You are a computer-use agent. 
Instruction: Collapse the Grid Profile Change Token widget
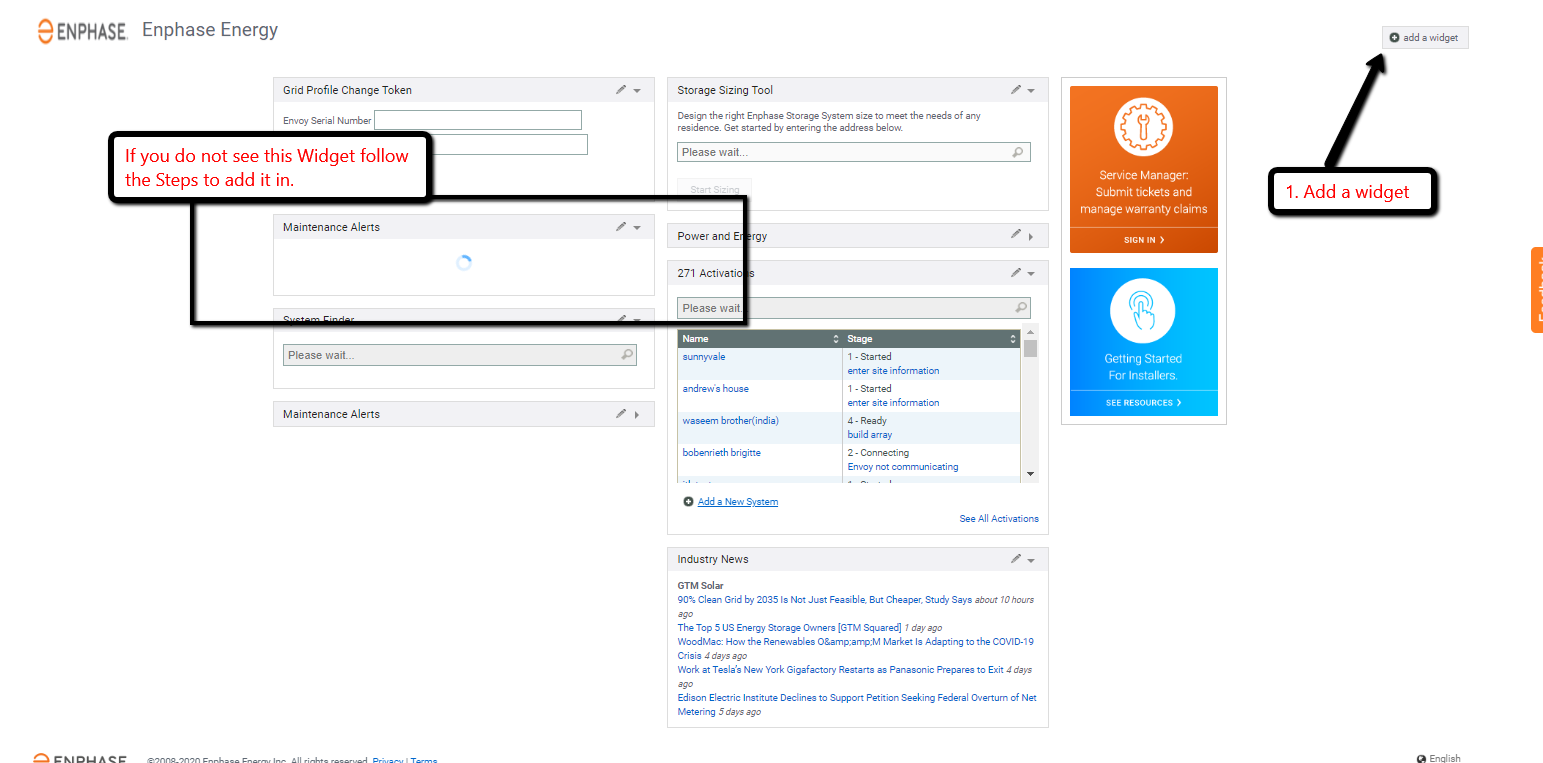point(637,91)
